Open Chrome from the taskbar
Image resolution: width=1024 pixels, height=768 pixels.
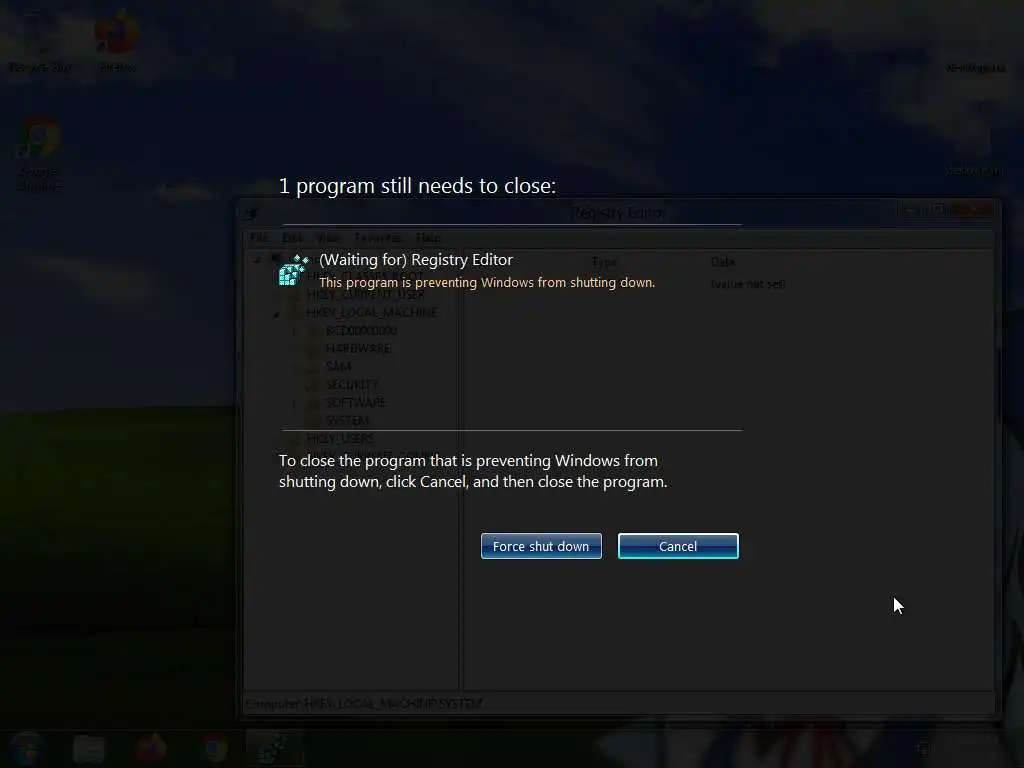pyautogui.click(x=214, y=748)
